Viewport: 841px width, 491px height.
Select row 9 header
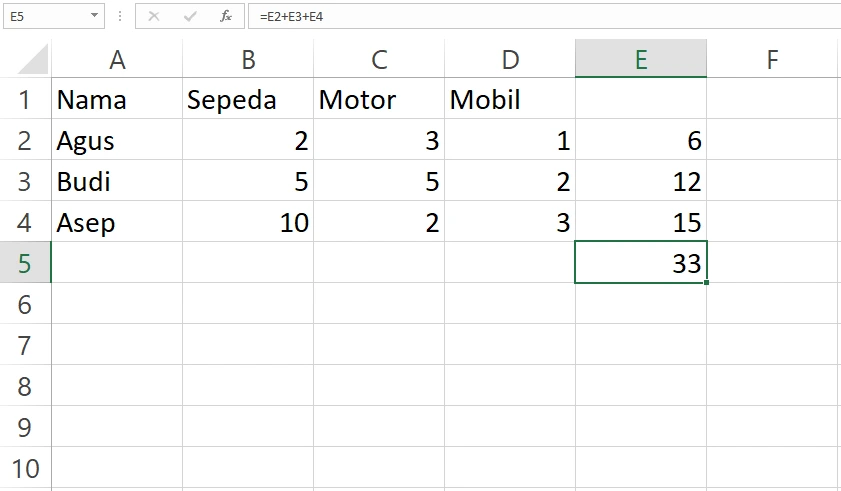click(25, 427)
